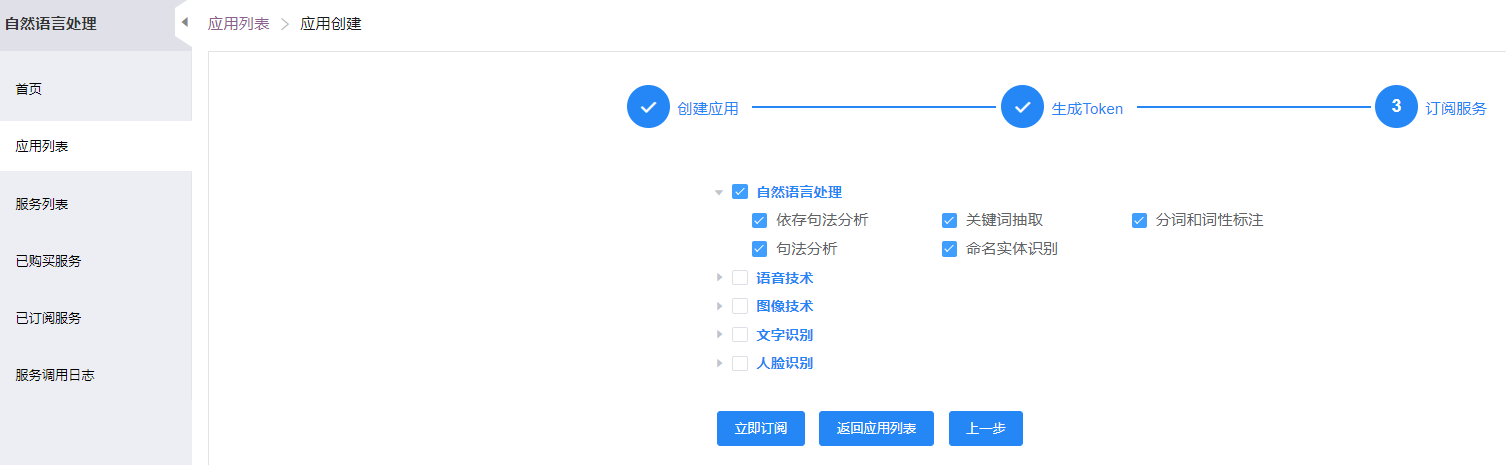The width and height of the screenshot is (1506, 465).
Task: Expand the 图像技术 tree node
Action: (719, 306)
